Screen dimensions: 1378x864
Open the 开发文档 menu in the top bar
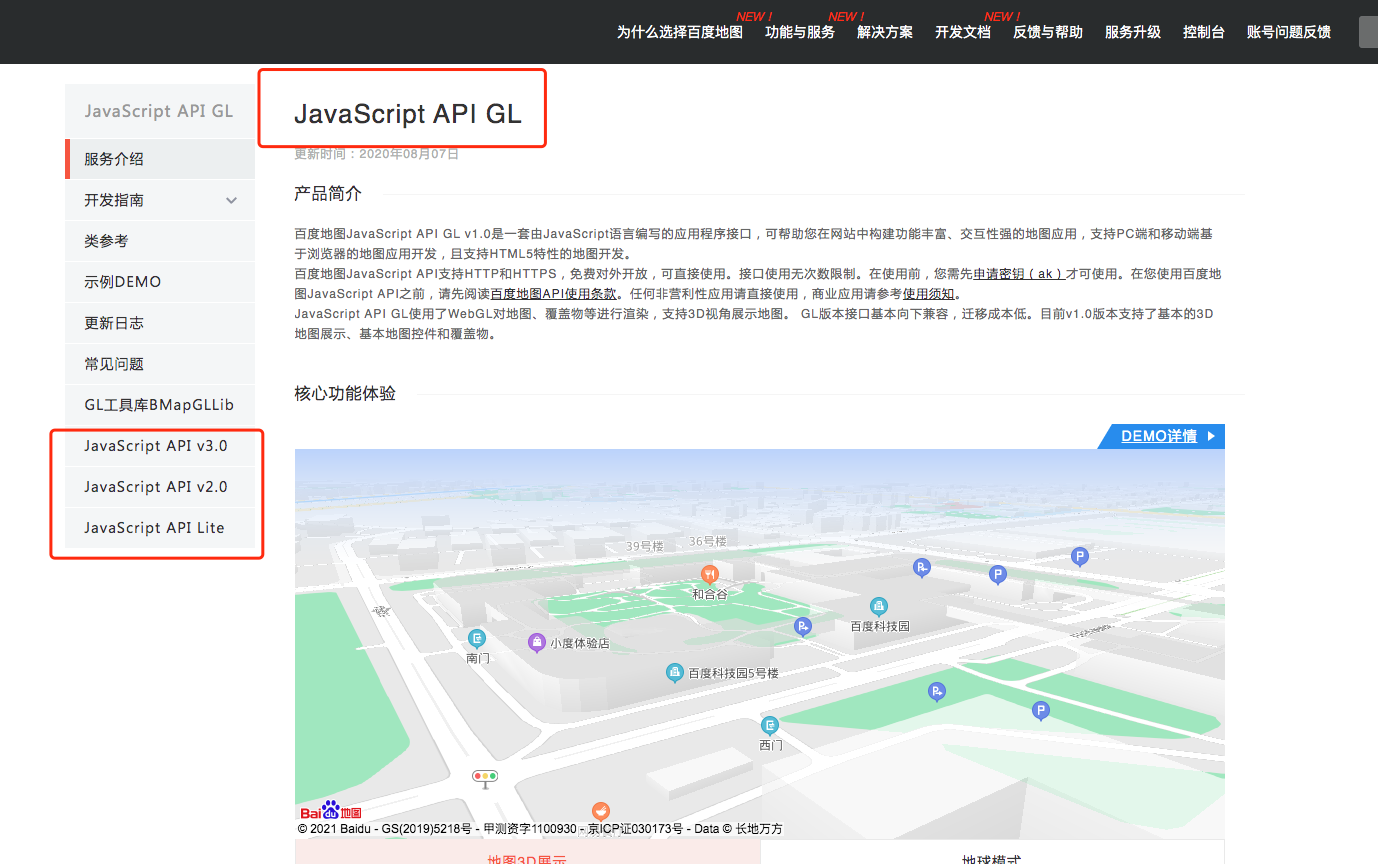click(x=962, y=31)
